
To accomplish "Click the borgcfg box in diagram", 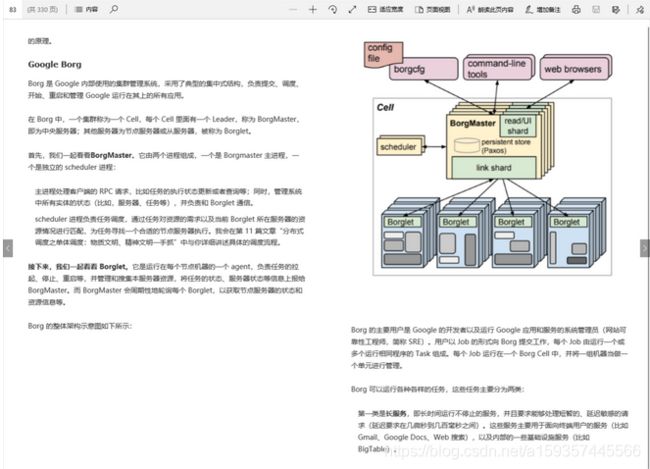I will (x=423, y=69).
